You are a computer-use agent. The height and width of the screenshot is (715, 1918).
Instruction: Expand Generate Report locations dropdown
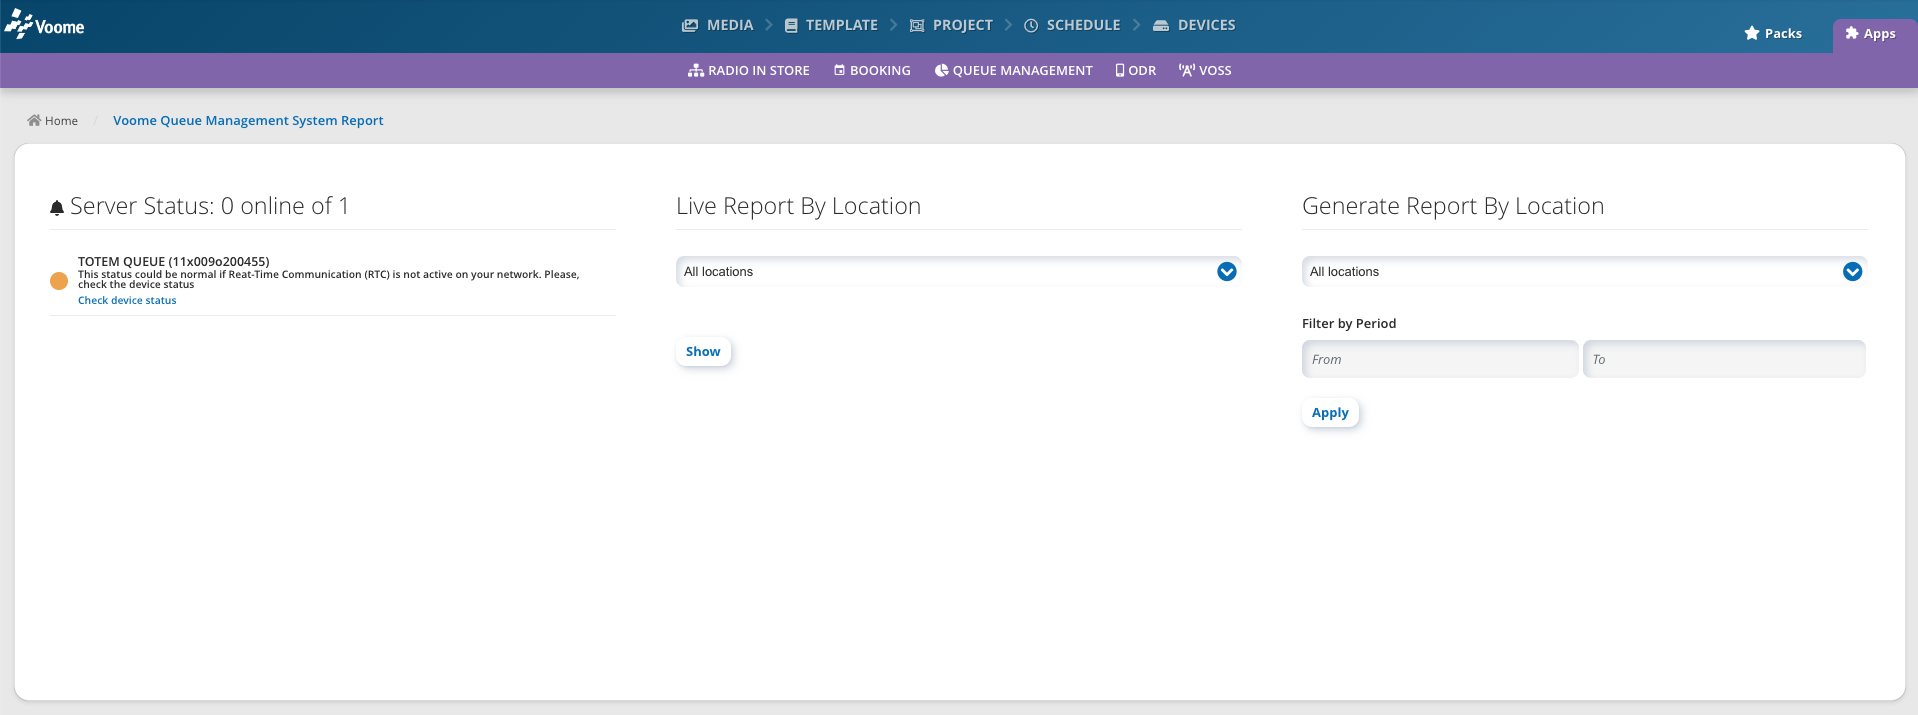point(1584,272)
